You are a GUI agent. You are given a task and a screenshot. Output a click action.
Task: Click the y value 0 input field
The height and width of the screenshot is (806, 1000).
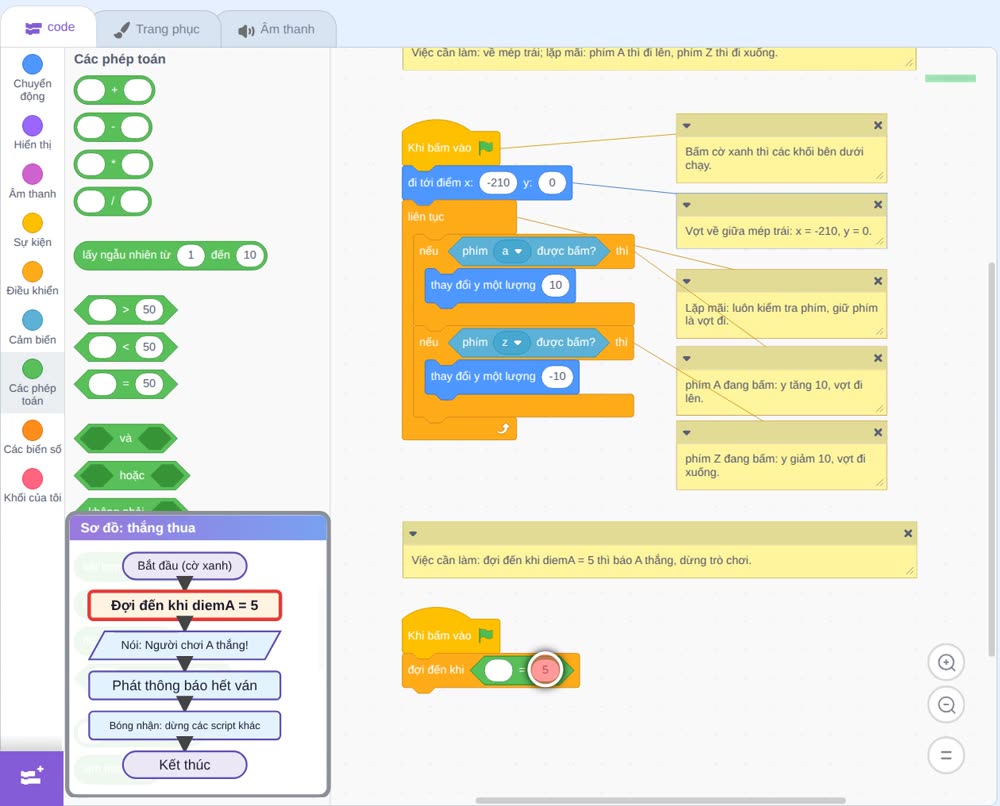552,183
